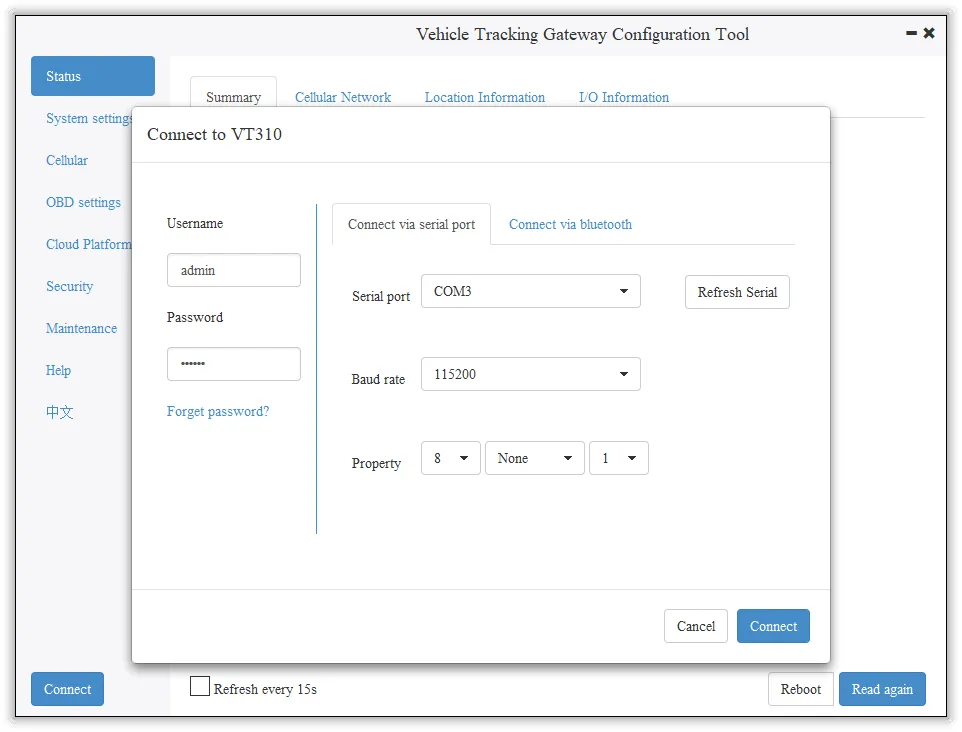Select the Connect via serial port tab
962x732 pixels.
[411, 225]
